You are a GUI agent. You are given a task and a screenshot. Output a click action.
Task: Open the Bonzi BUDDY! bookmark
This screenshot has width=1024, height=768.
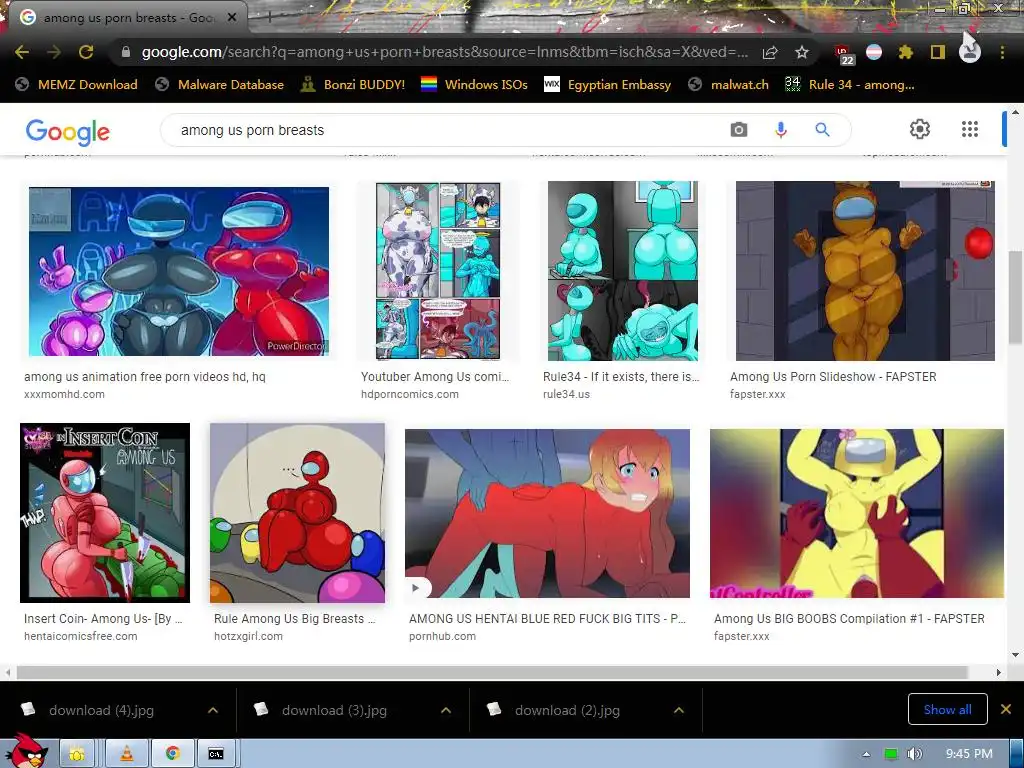click(353, 85)
